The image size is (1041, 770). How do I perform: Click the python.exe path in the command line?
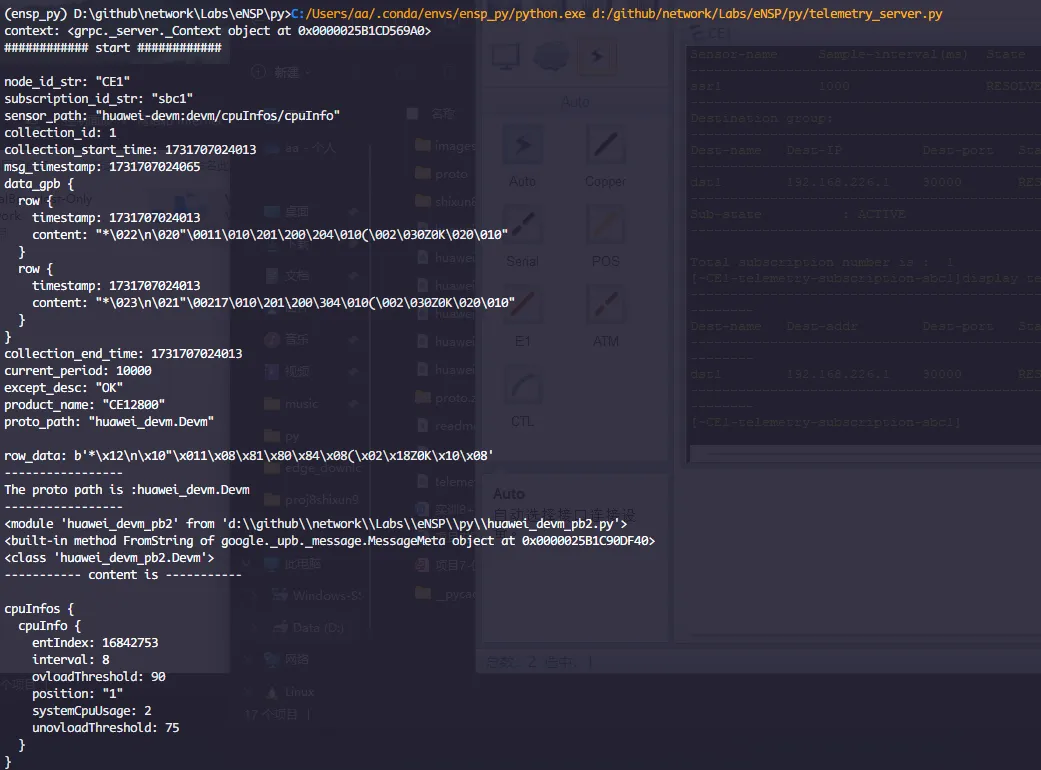point(439,14)
